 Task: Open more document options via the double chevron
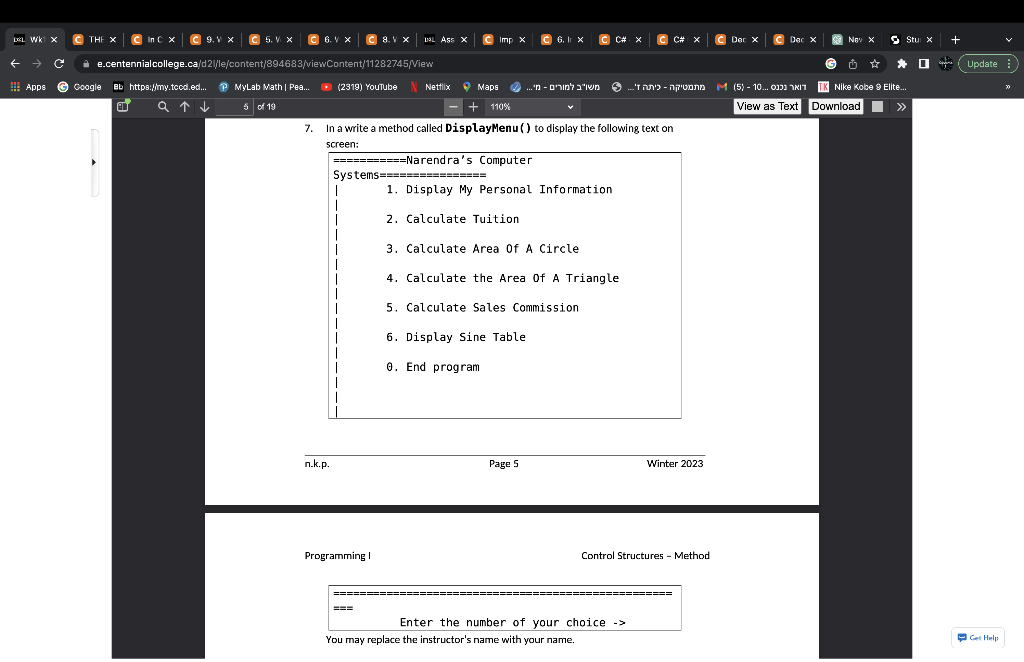click(901, 106)
